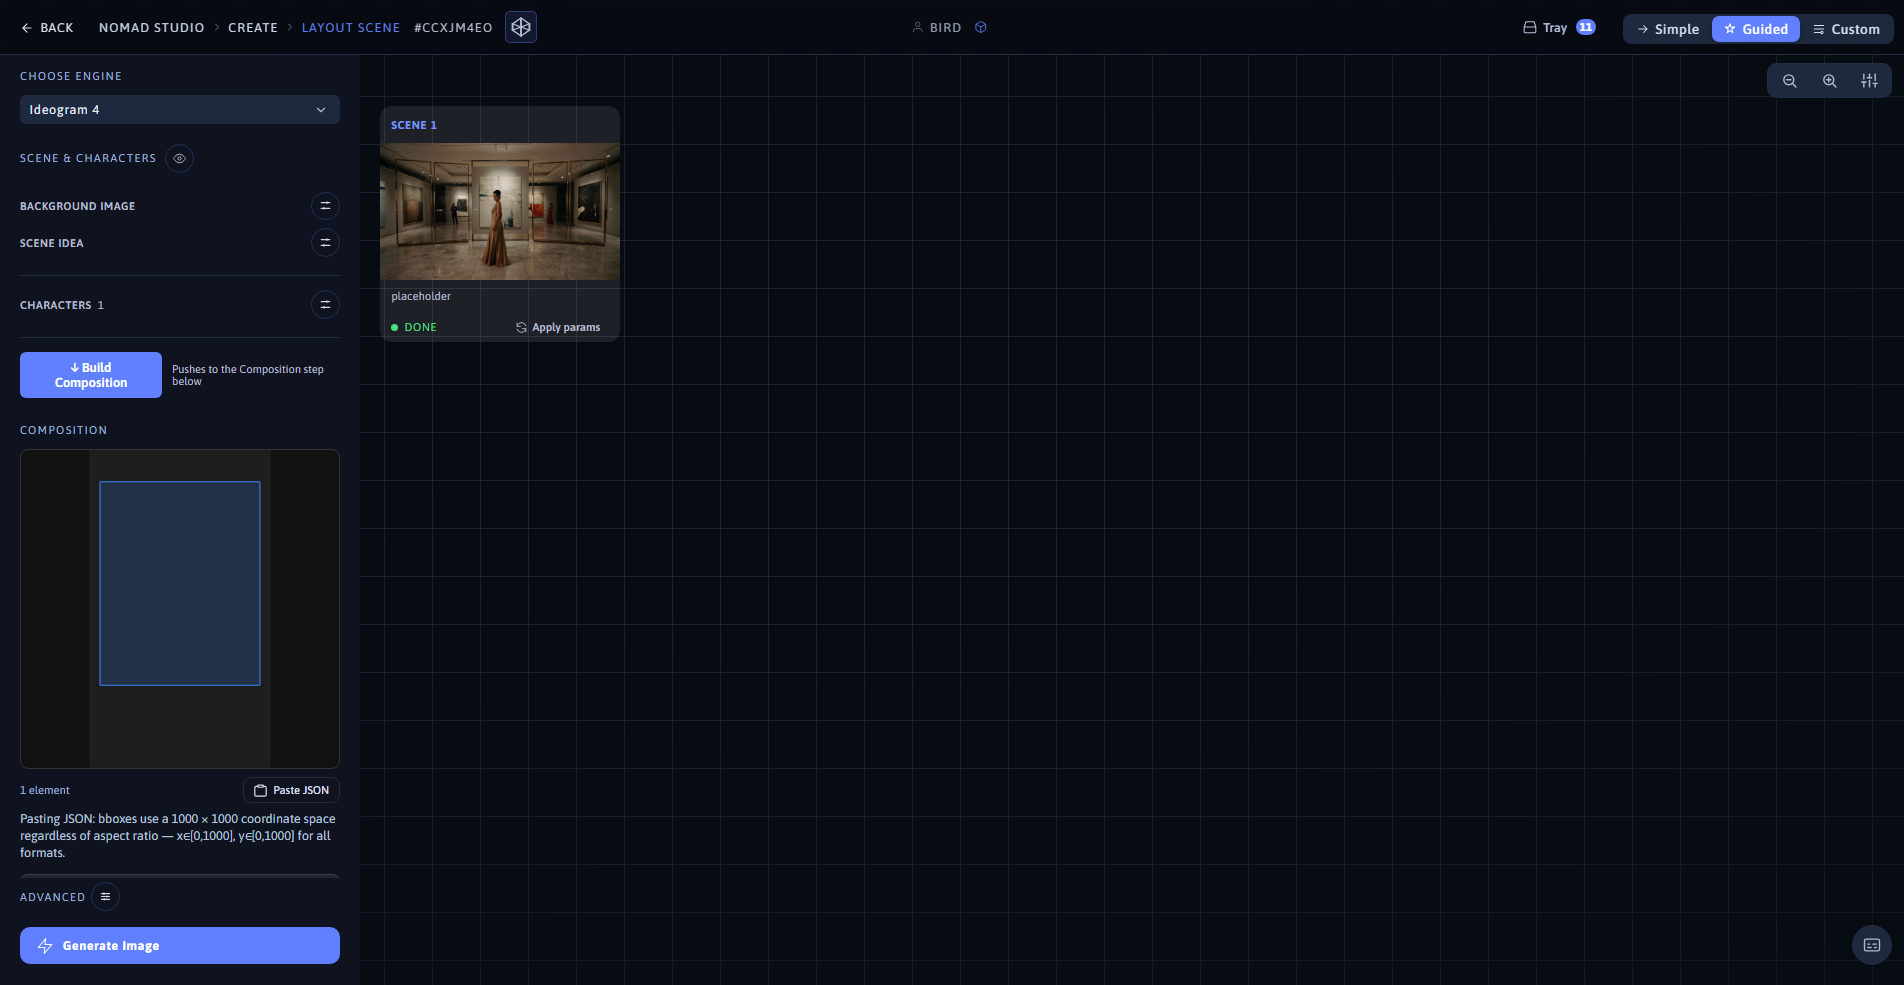Open Nomad Studio breadcrumb
Screen dimensions: 1904x985
point(152,28)
